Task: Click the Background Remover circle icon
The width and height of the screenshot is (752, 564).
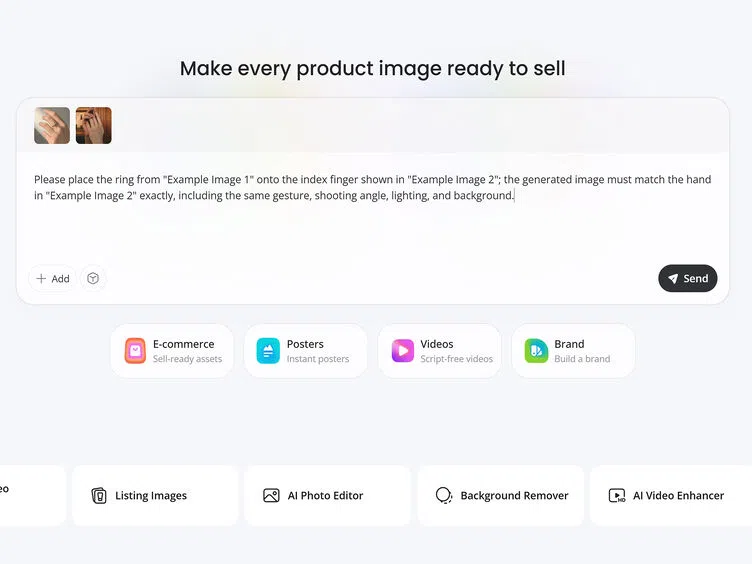Action: point(444,495)
